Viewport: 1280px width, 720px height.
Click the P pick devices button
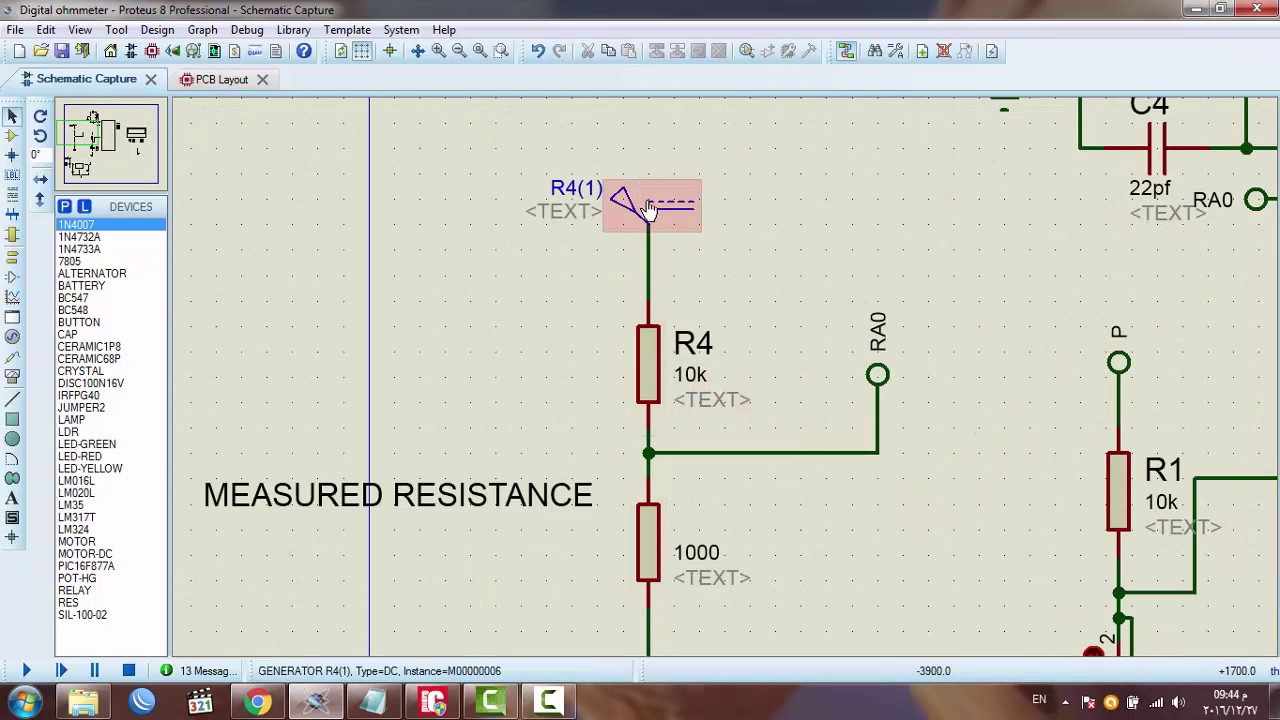[x=65, y=207]
